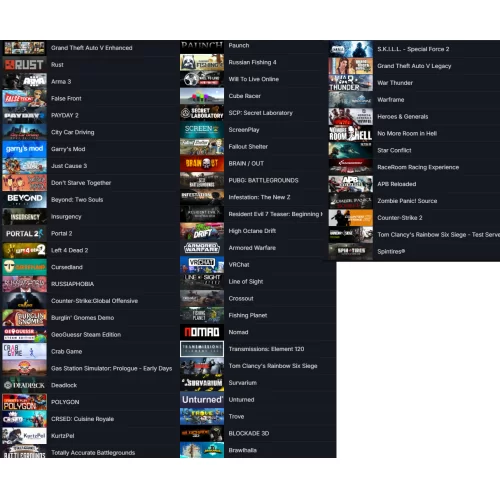Open the PORTAL 2 logo thumbnail
Screen dimensions: 500x500
pos(24,233)
